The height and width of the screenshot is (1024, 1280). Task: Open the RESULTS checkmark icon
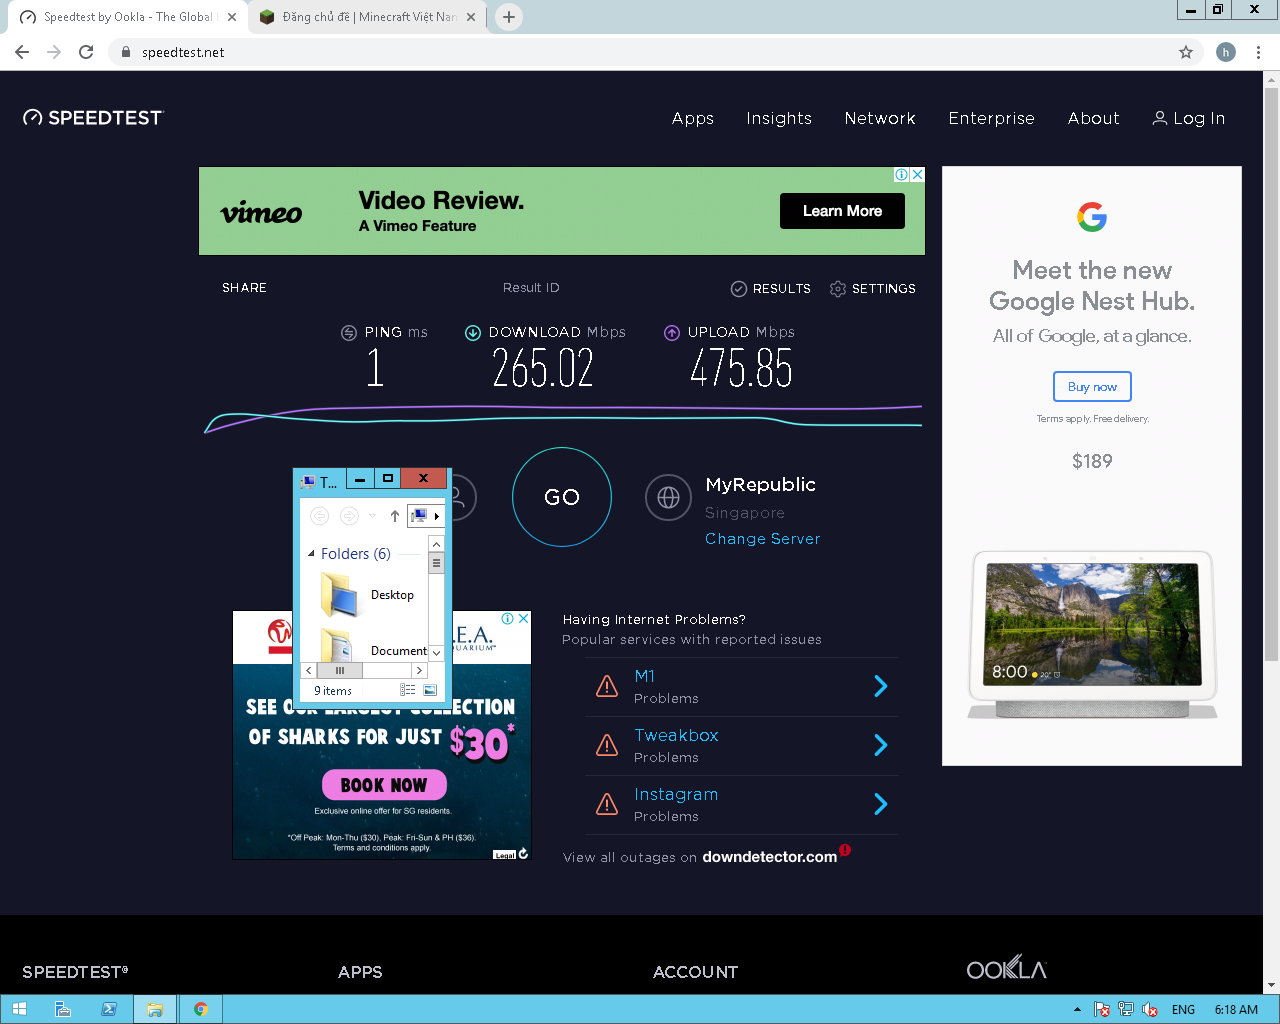pos(739,289)
